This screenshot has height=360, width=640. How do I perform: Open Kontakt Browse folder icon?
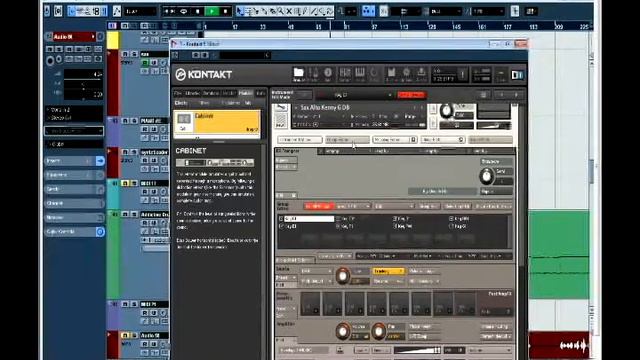click(x=298, y=74)
